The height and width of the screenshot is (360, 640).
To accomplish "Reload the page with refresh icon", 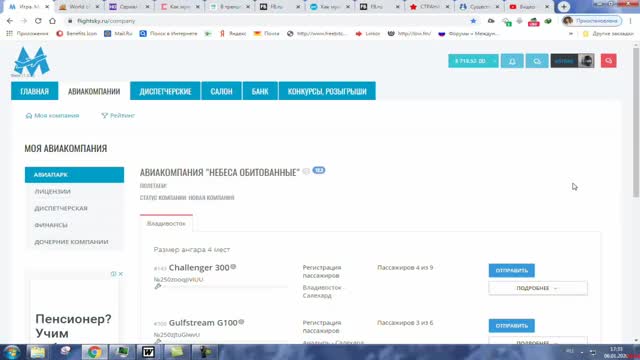I will point(38,21).
